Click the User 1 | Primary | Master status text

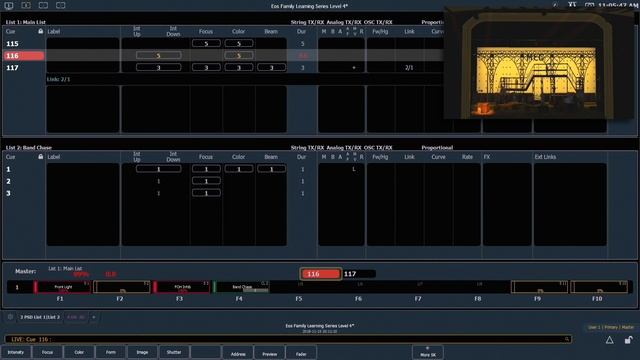point(611,327)
